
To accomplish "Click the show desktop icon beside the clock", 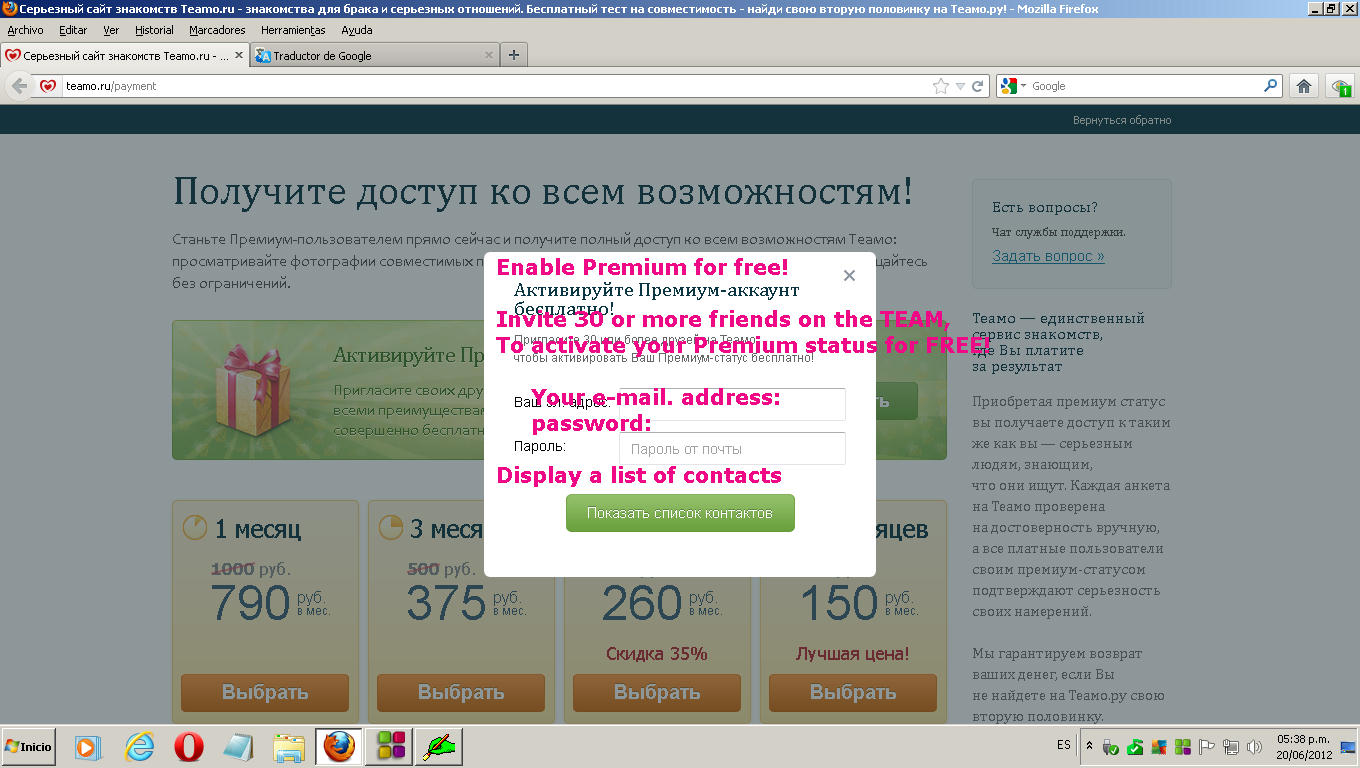I will [1348, 747].
